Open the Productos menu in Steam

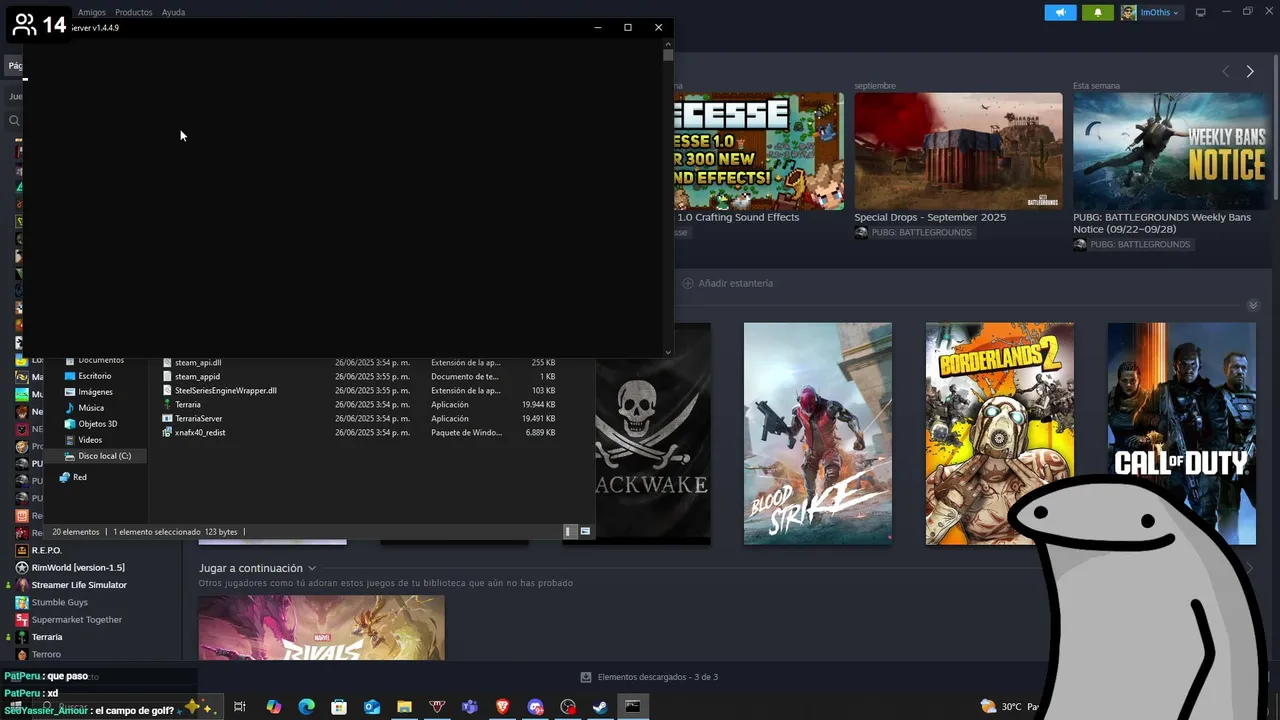[134, 12]
